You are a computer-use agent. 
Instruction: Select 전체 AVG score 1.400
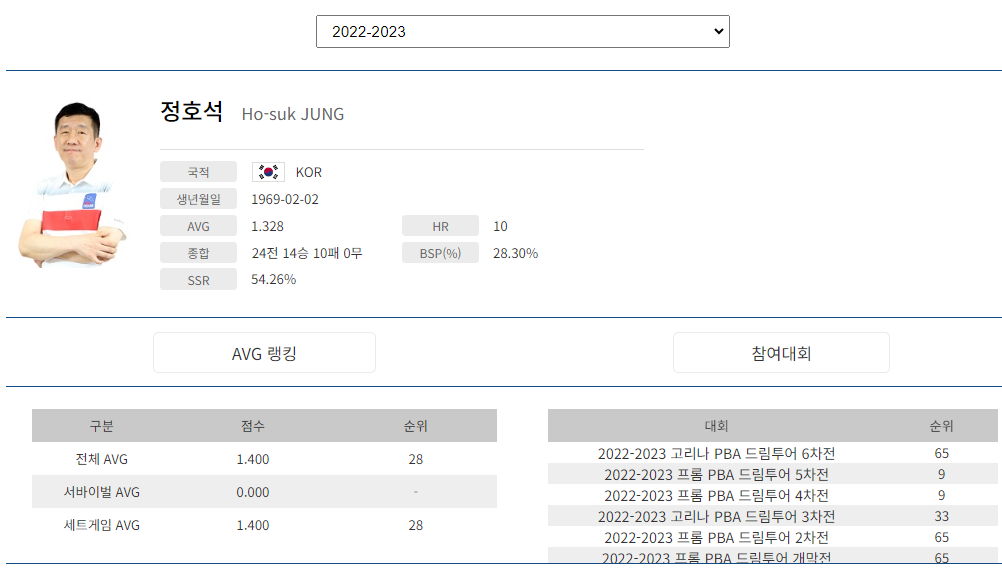[x=252, y=459]
